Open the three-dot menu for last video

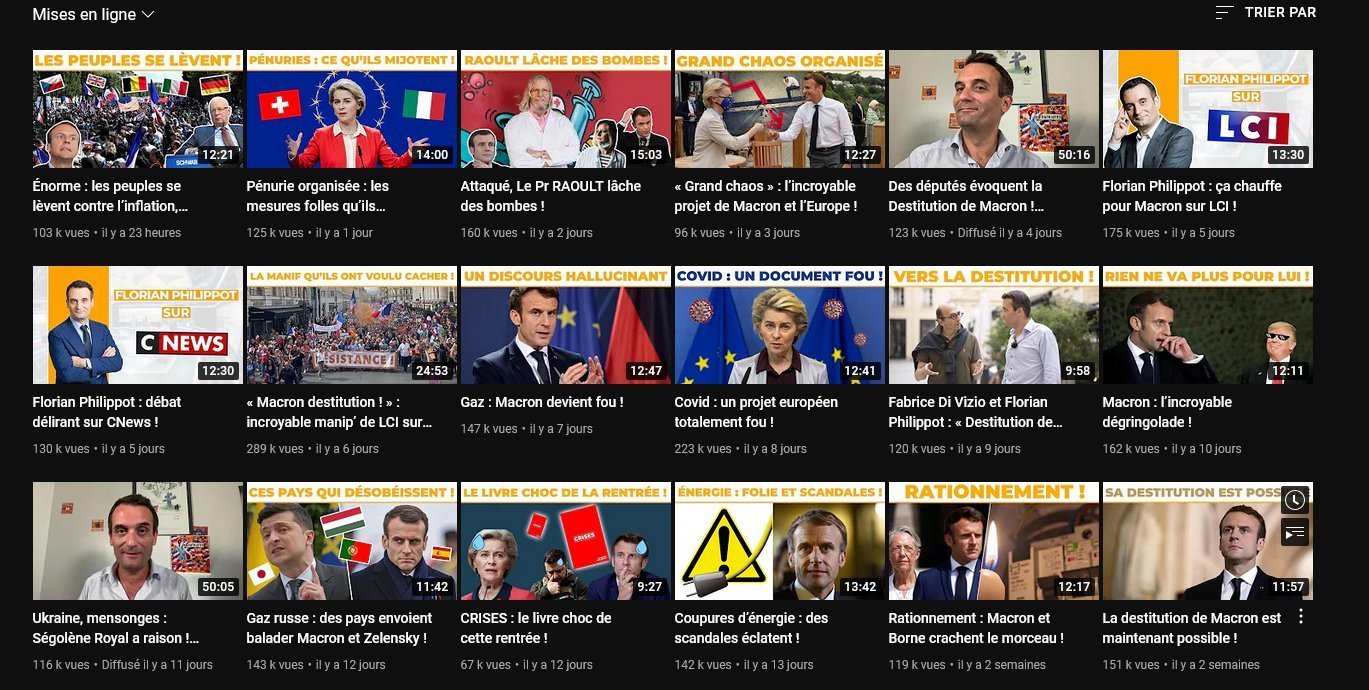pyautogui.click(x=1301, y=616)
